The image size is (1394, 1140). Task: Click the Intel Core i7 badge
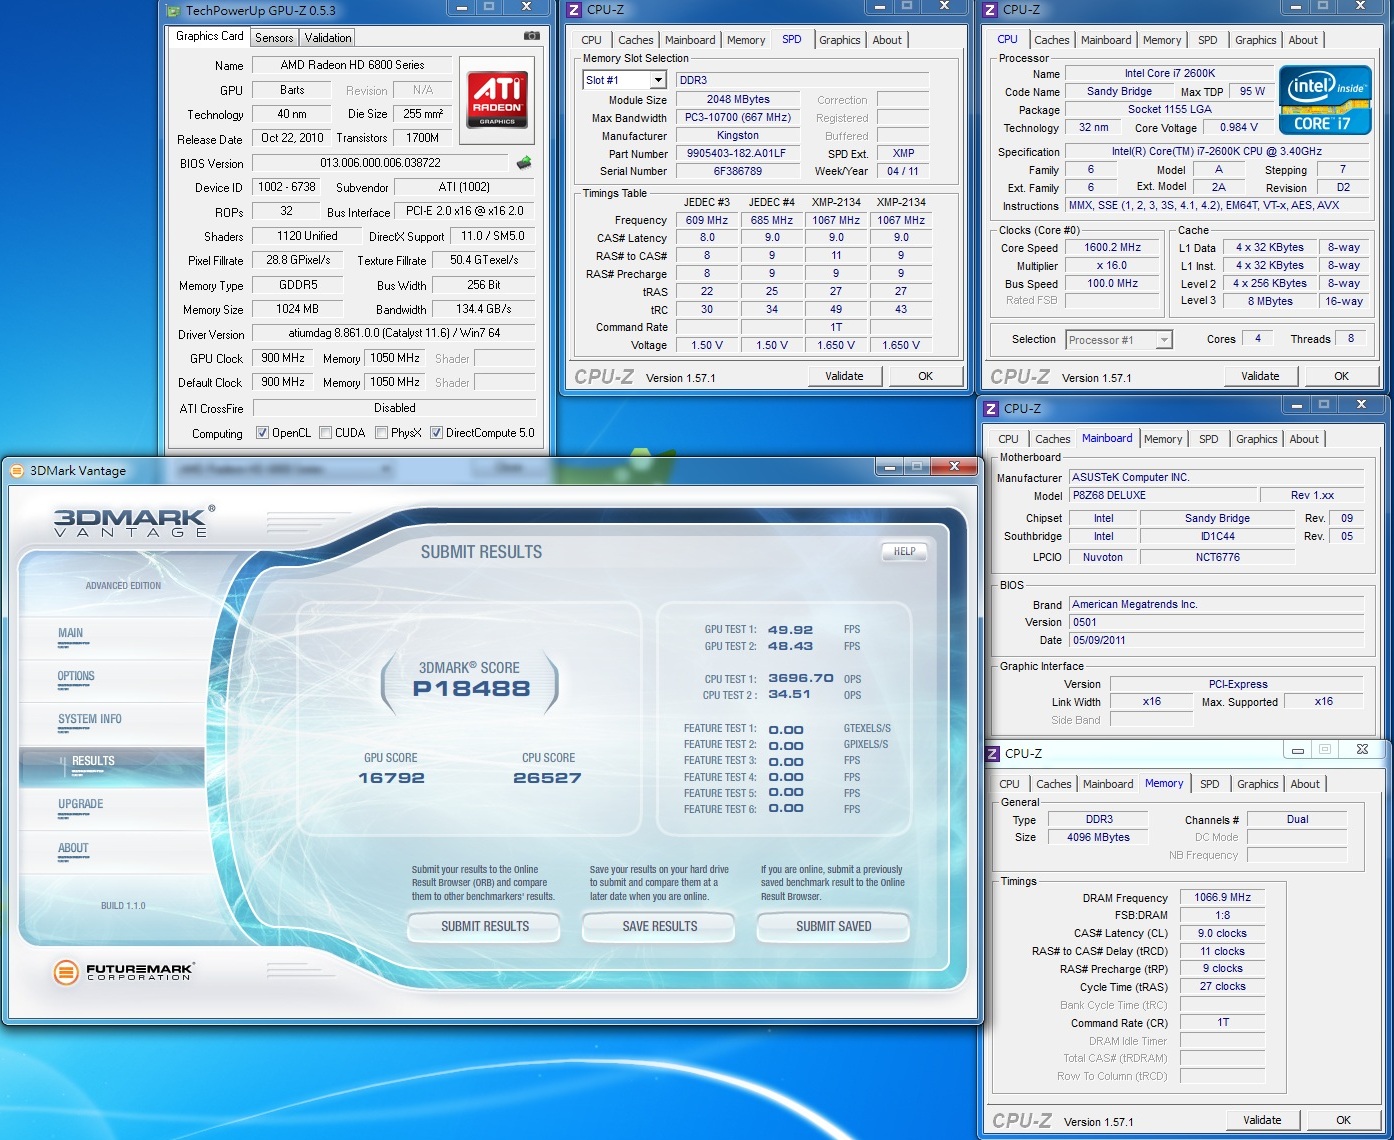point(1325,100)
